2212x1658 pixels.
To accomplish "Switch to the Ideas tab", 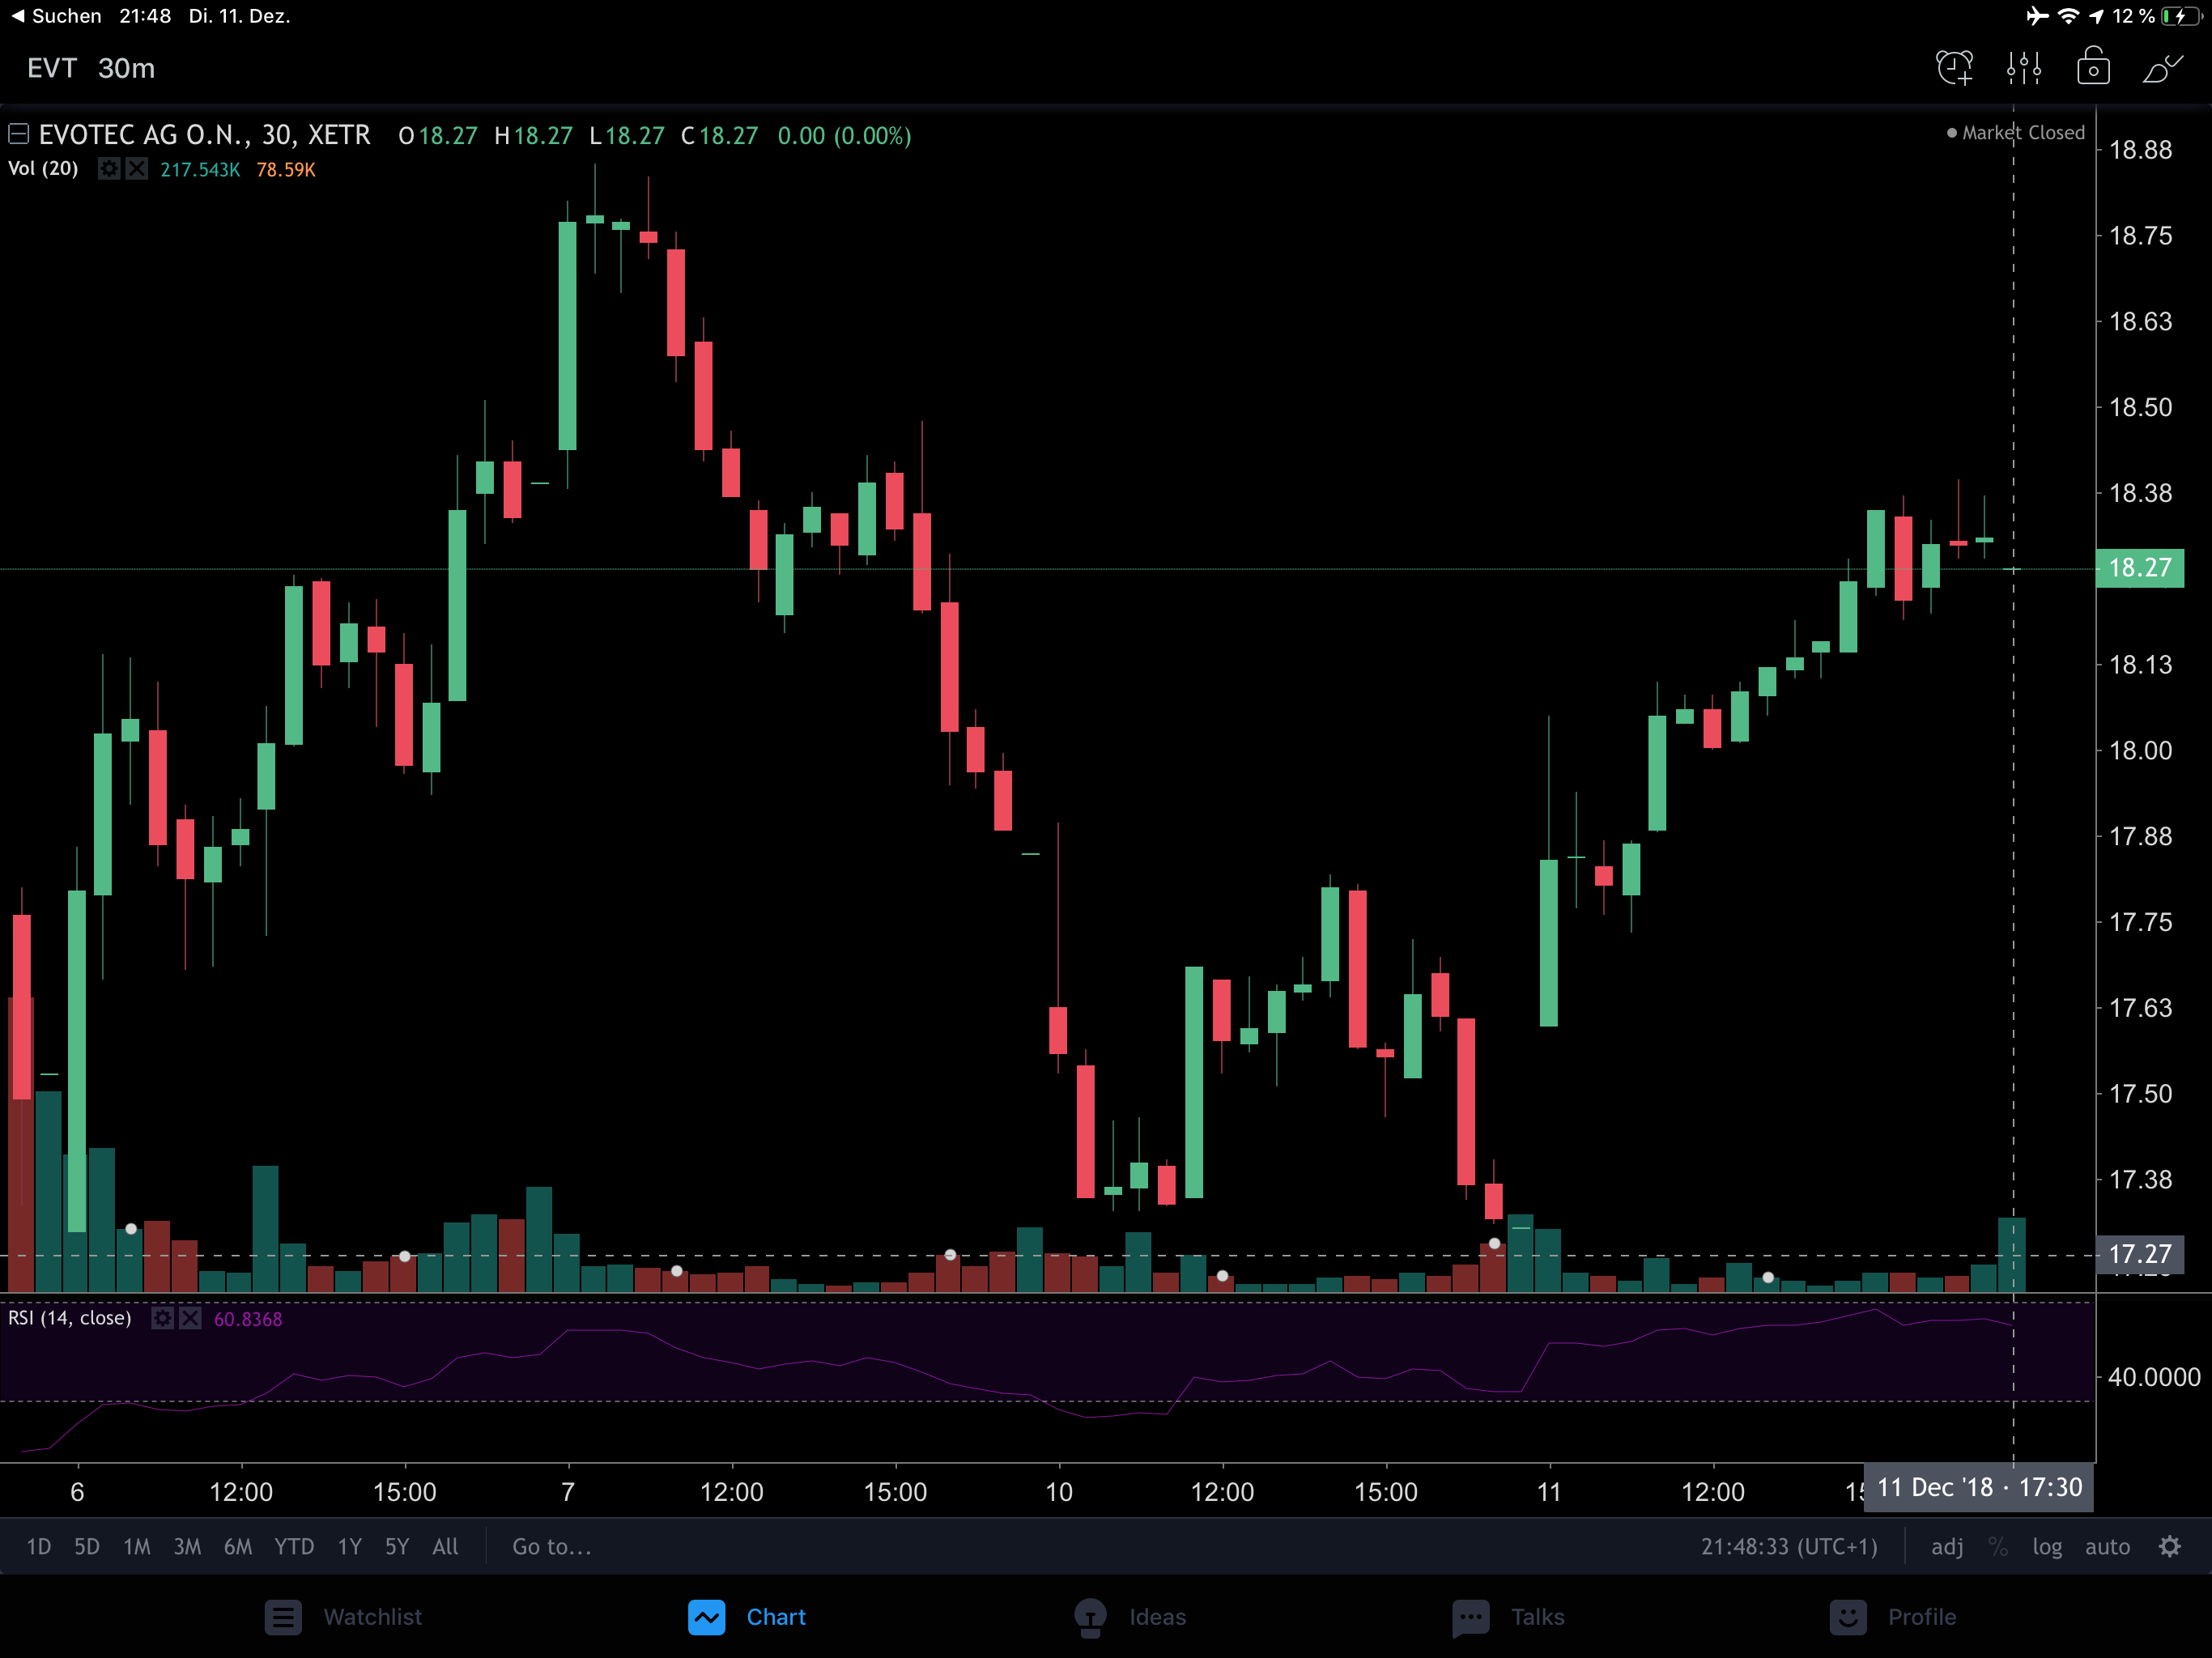I will pos(1130,1617).
